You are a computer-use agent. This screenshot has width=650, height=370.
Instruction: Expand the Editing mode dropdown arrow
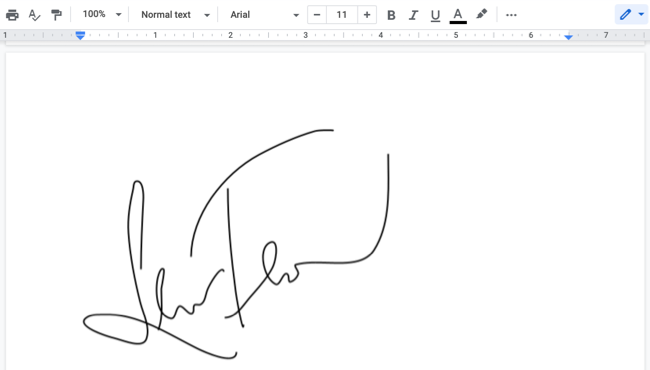click(x=641, y=15)
